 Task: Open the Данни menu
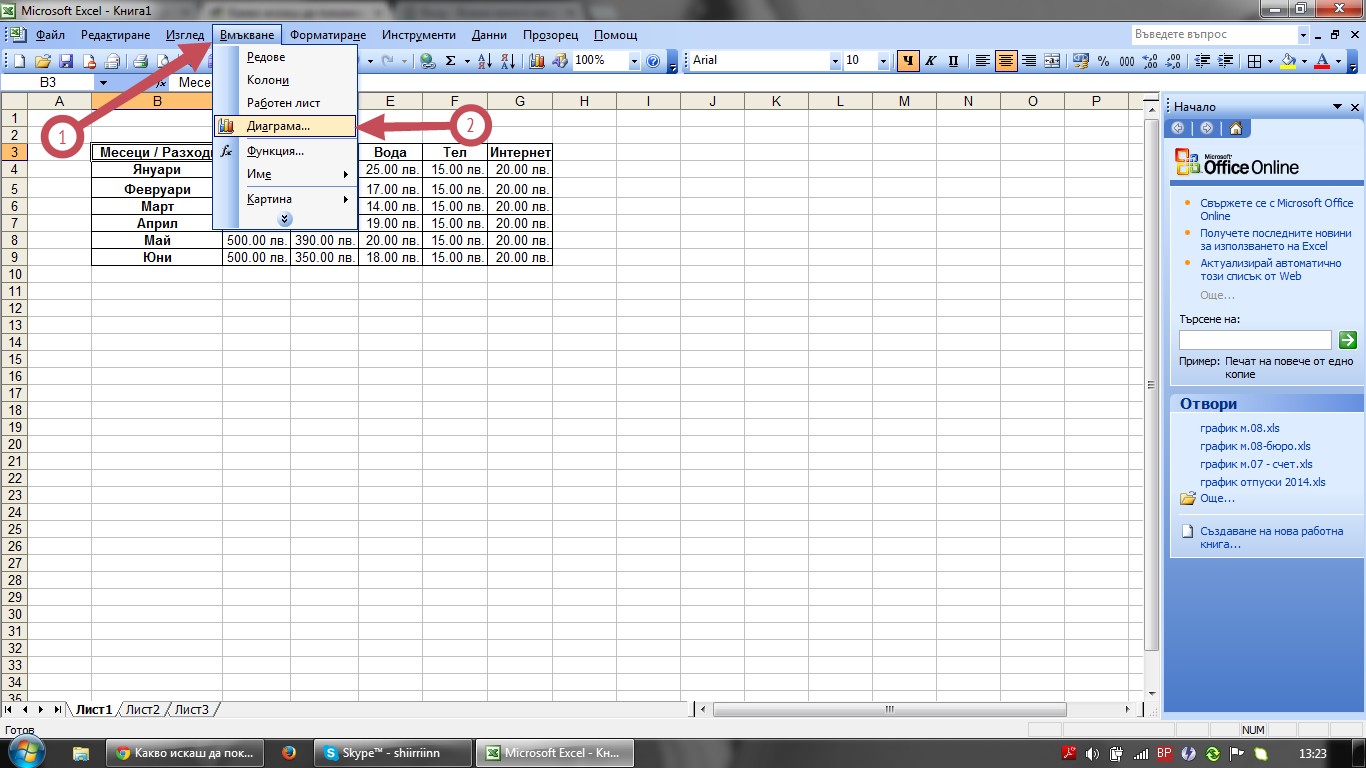489,35
